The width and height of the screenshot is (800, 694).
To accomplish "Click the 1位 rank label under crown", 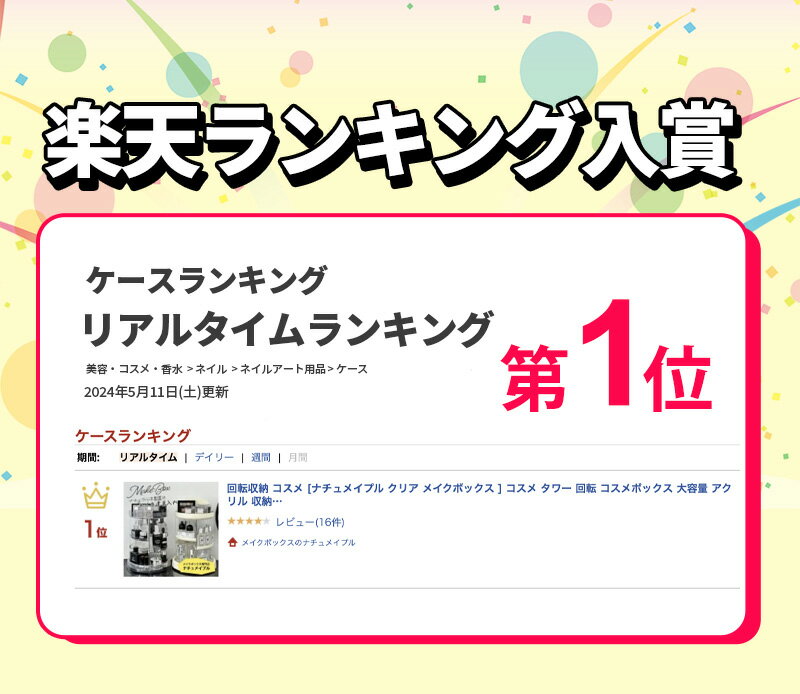I will point(96,530).
